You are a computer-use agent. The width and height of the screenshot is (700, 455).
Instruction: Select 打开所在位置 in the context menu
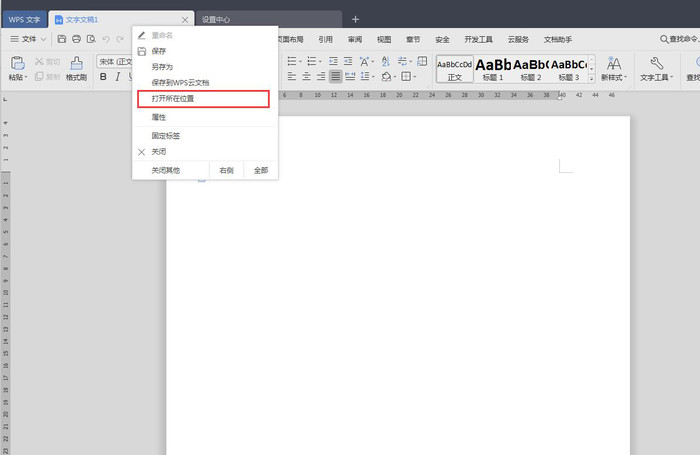pyautogui.click(x=203, y=99)
